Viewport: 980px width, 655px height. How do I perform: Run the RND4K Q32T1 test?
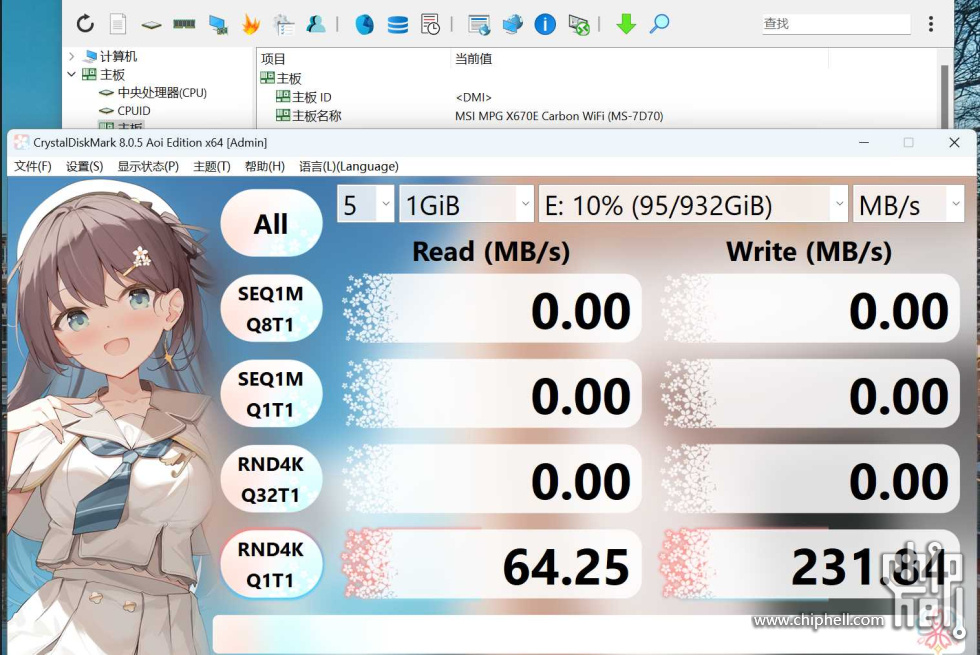tap(271, 479)
